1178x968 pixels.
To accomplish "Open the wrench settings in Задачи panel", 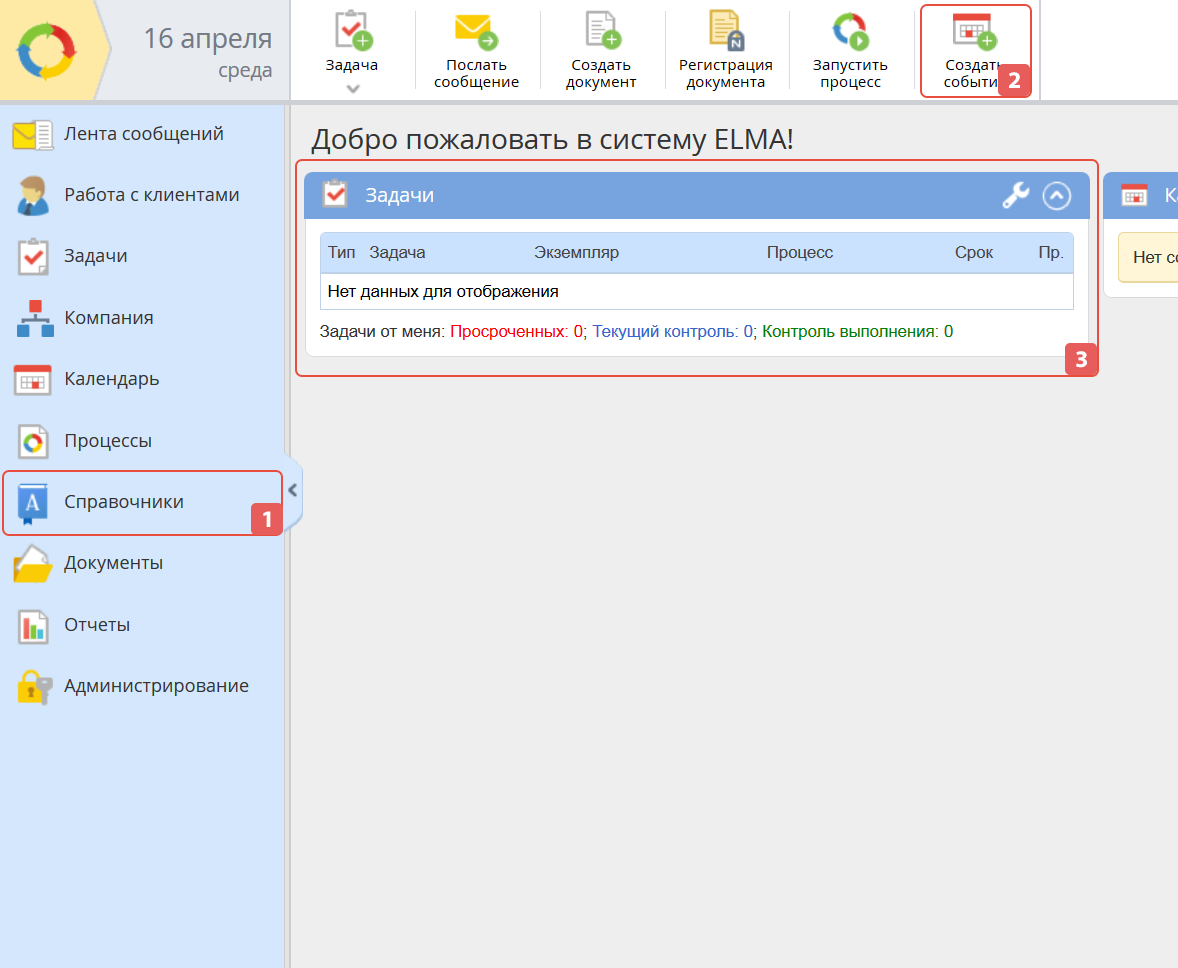I will (x=1015, y=195).
